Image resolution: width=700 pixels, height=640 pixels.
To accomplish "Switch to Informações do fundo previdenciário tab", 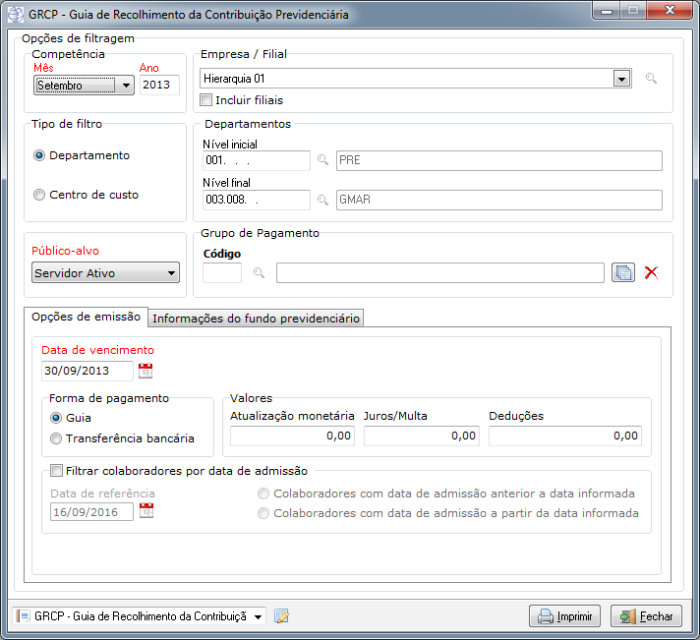I will click(255, 318).
